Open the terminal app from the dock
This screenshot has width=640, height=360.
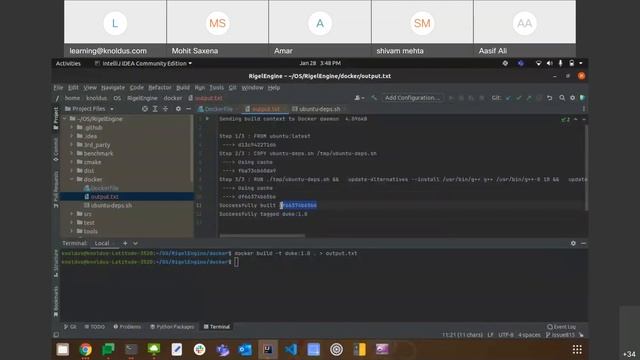click(x=131, y=349)
